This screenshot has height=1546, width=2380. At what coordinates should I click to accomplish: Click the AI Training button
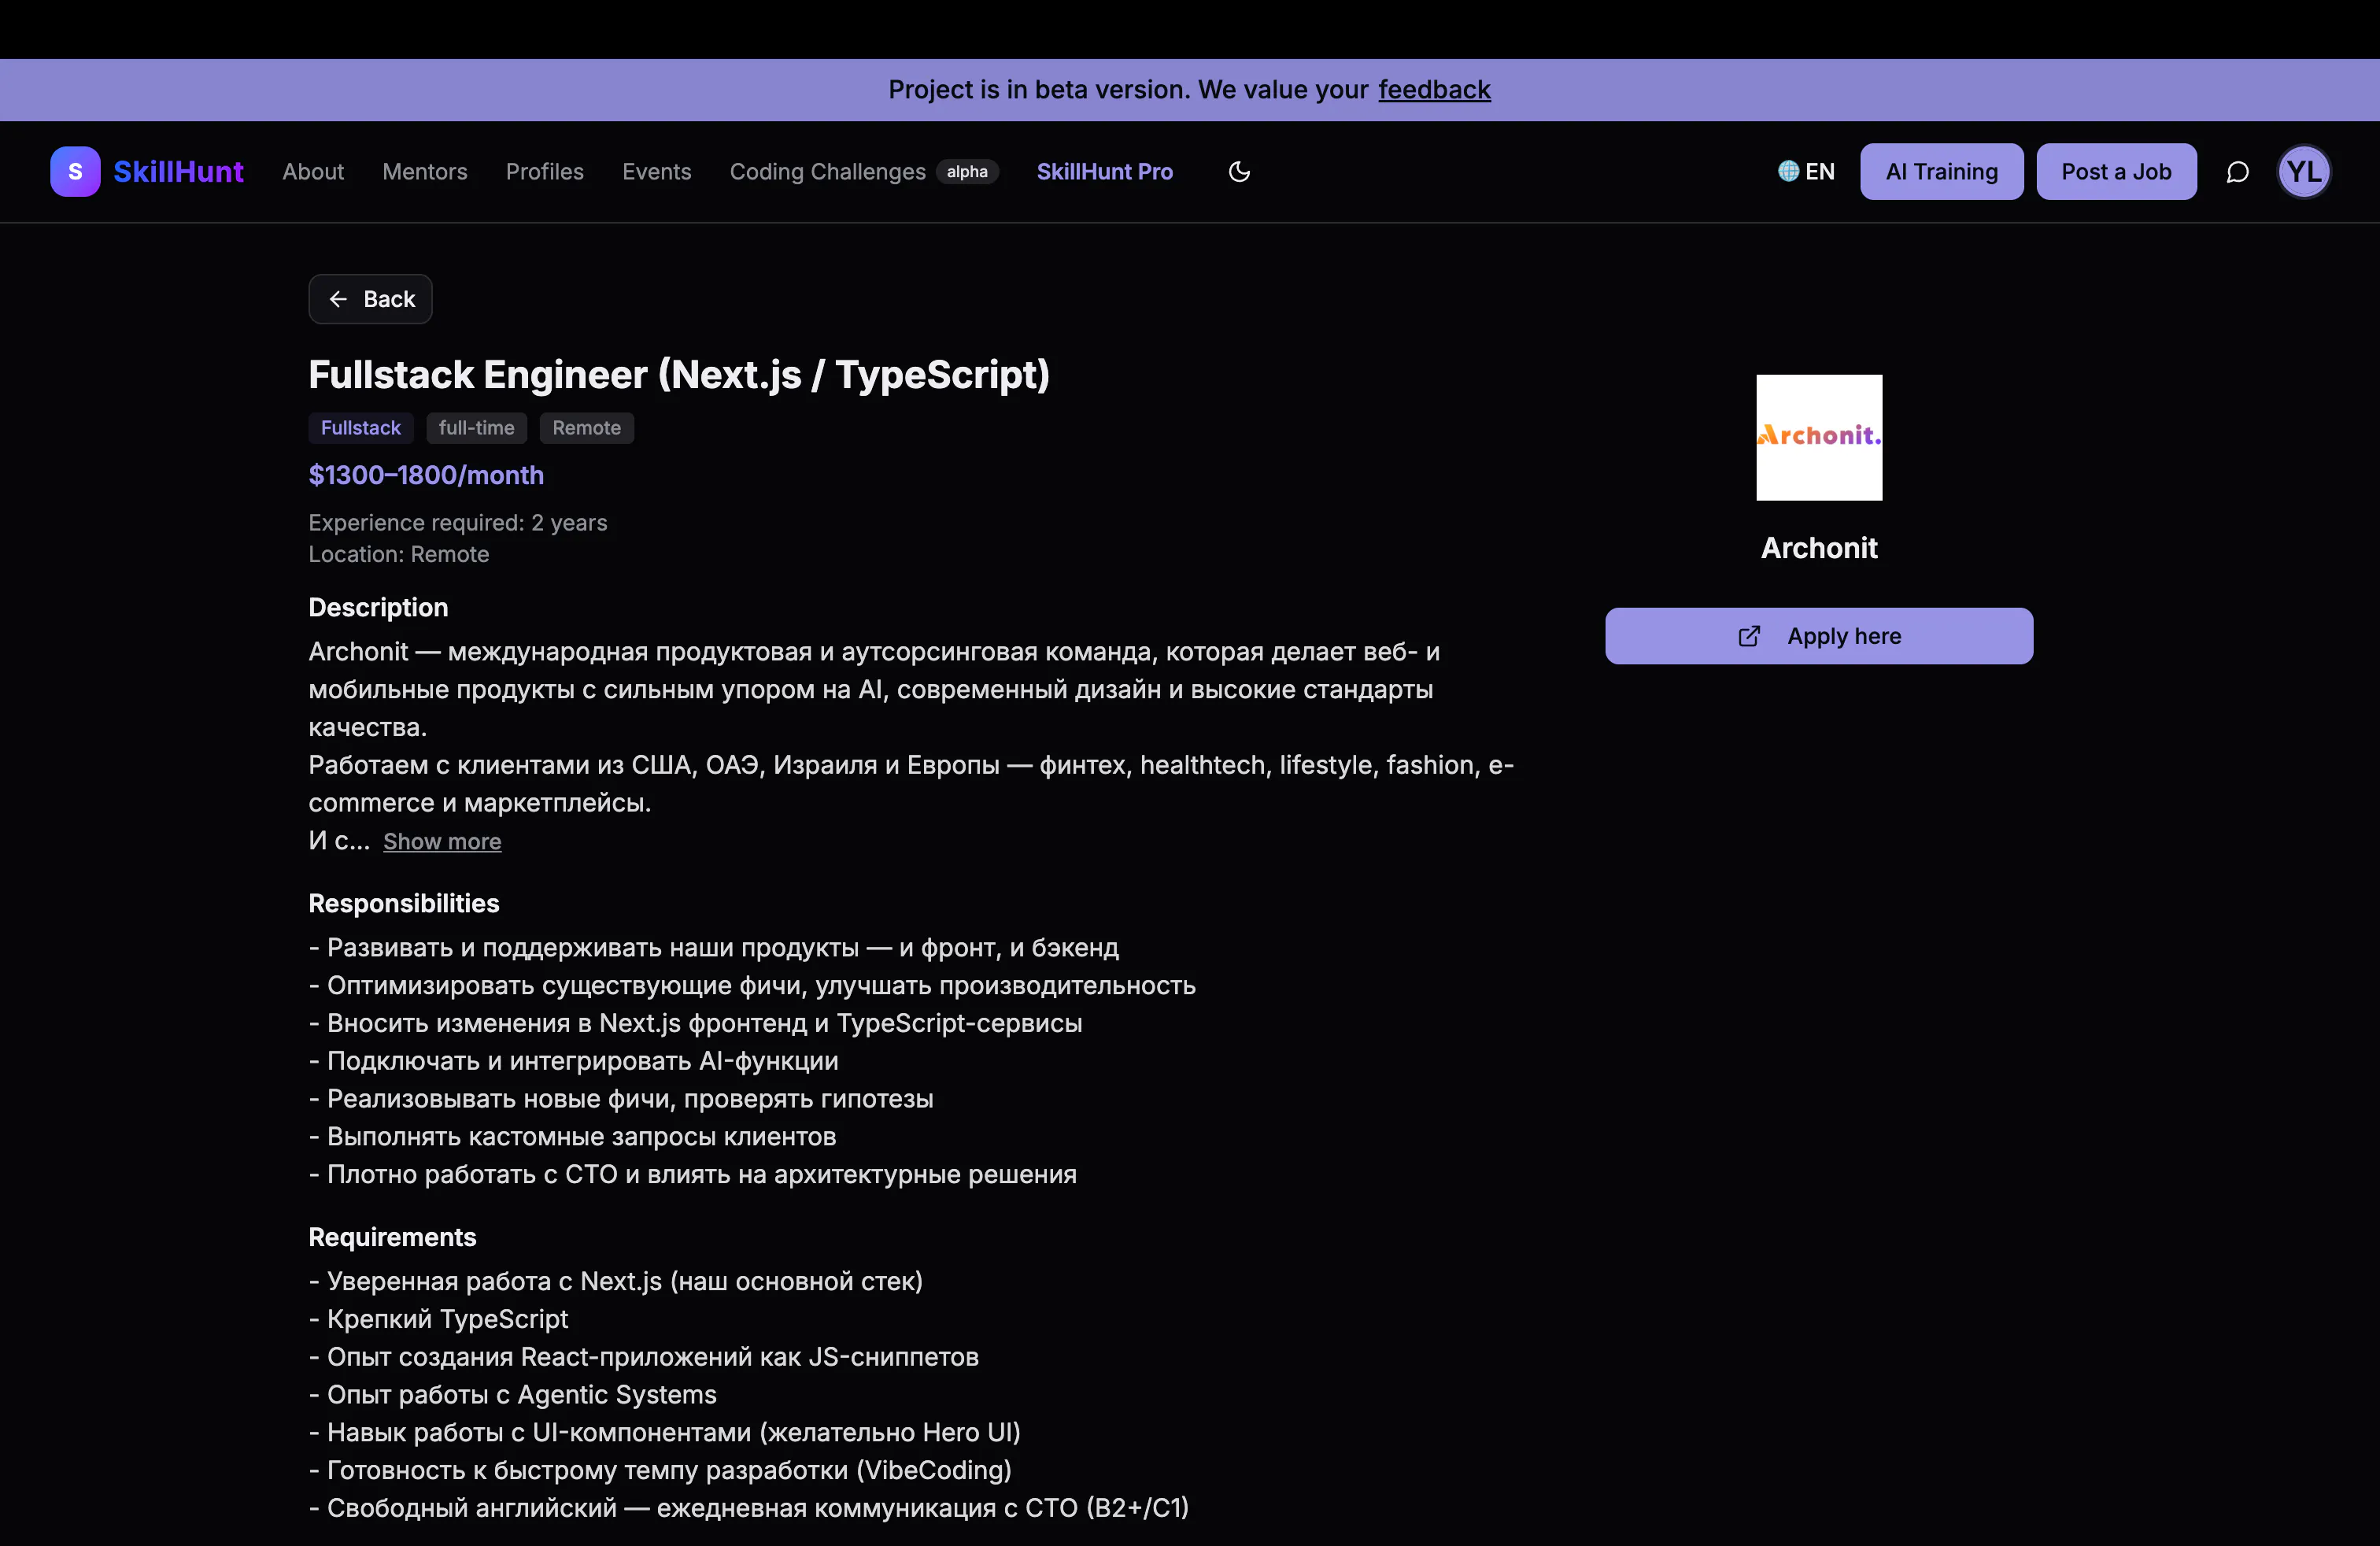click(1941, 171)
